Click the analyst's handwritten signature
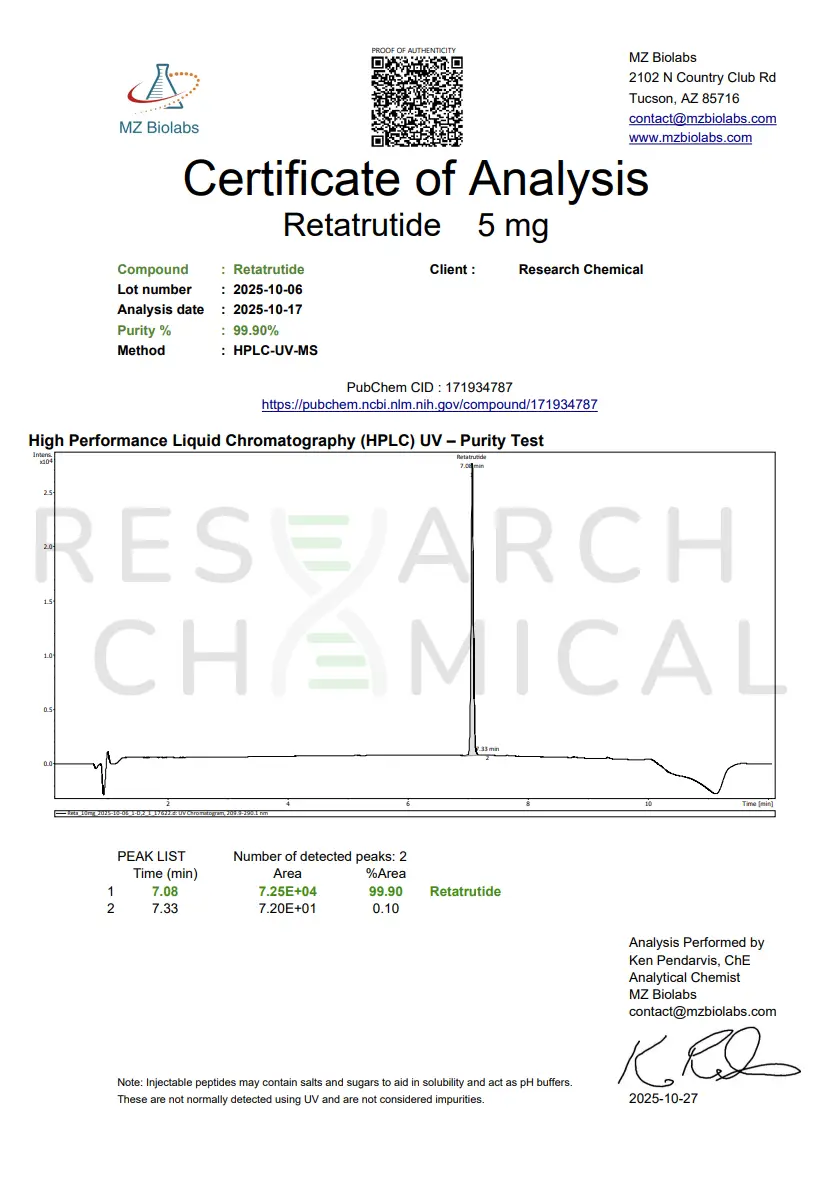This screenshot has width=831, height=1181. pos(708,1059)
